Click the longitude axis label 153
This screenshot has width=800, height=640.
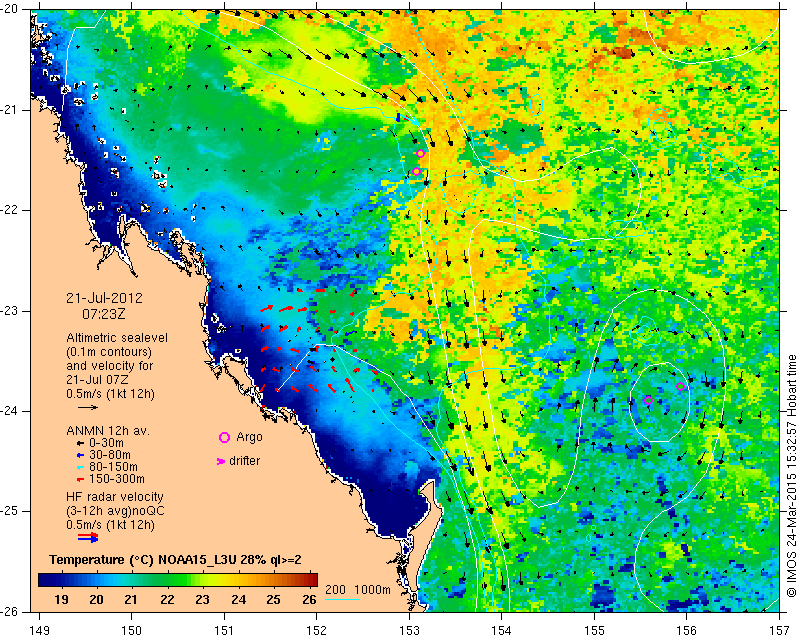[409, 631]
